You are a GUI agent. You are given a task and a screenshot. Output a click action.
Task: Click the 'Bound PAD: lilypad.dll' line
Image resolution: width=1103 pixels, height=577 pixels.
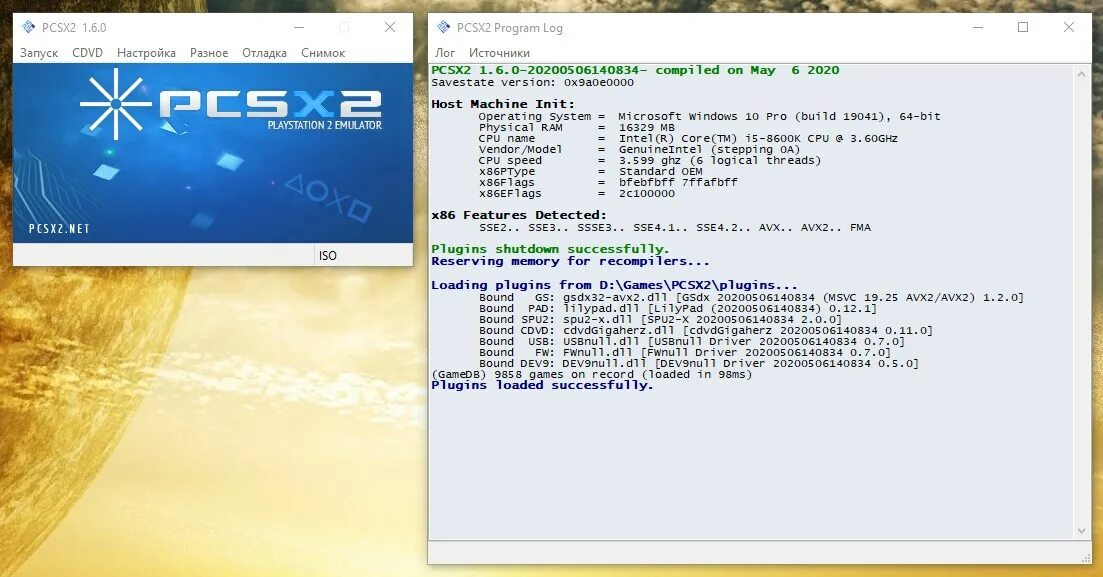(677, 308)
